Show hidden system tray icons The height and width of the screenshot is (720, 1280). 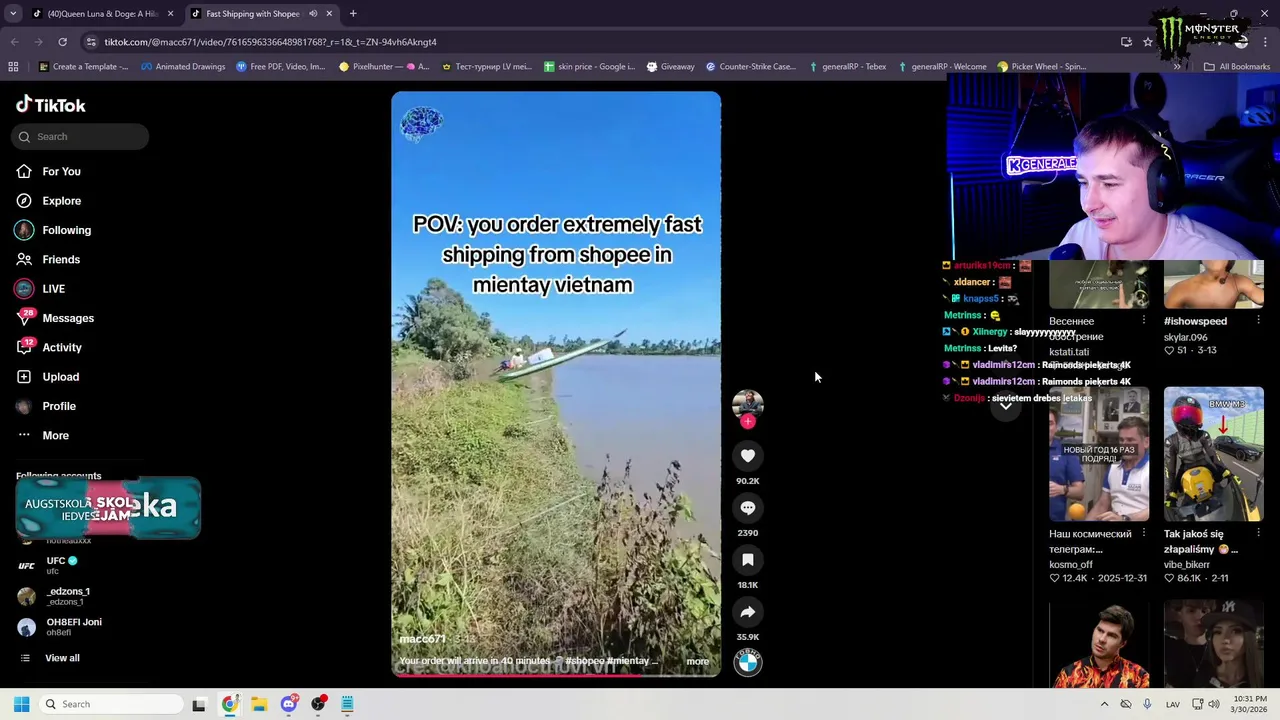point(1104,704)
